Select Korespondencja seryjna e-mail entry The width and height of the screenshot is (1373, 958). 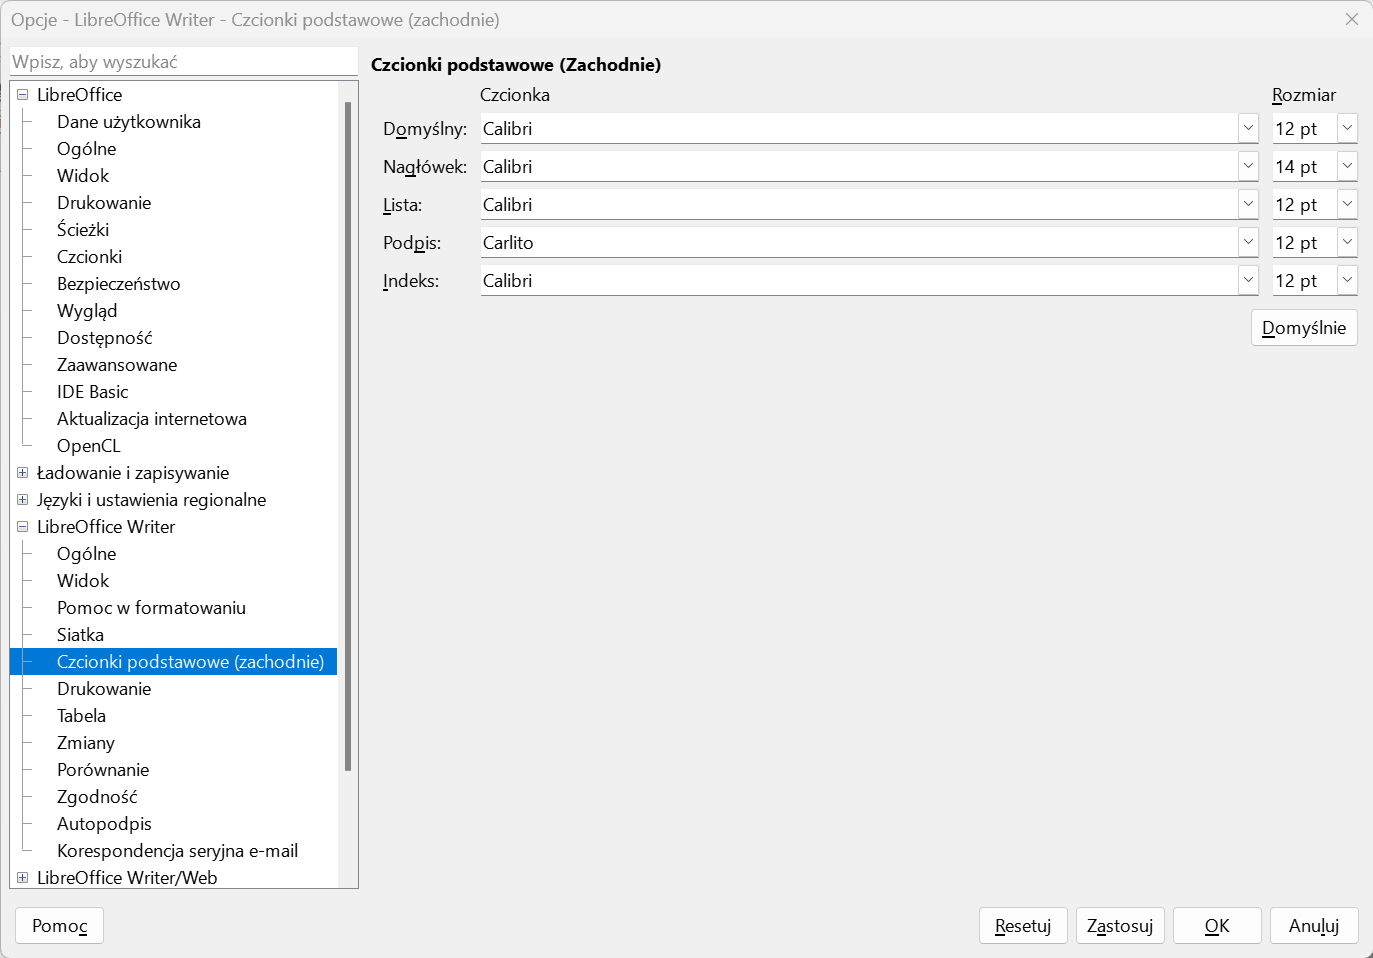click(177, 851)
